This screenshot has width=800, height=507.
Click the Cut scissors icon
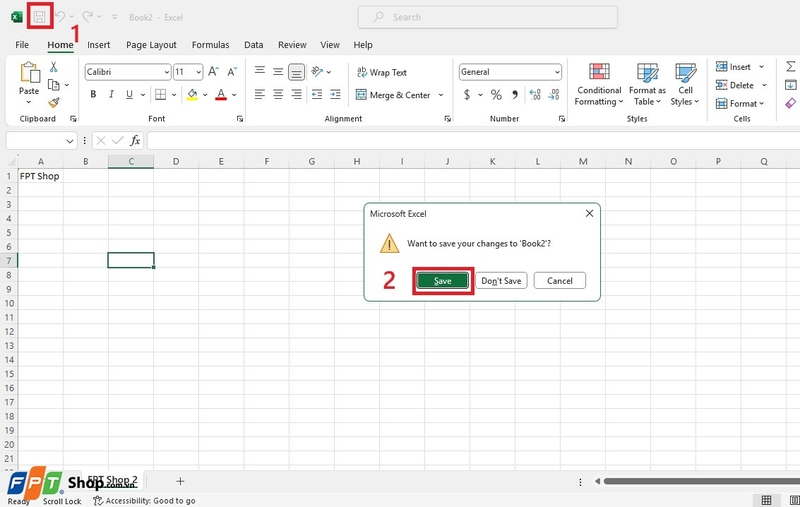[54, 67]
